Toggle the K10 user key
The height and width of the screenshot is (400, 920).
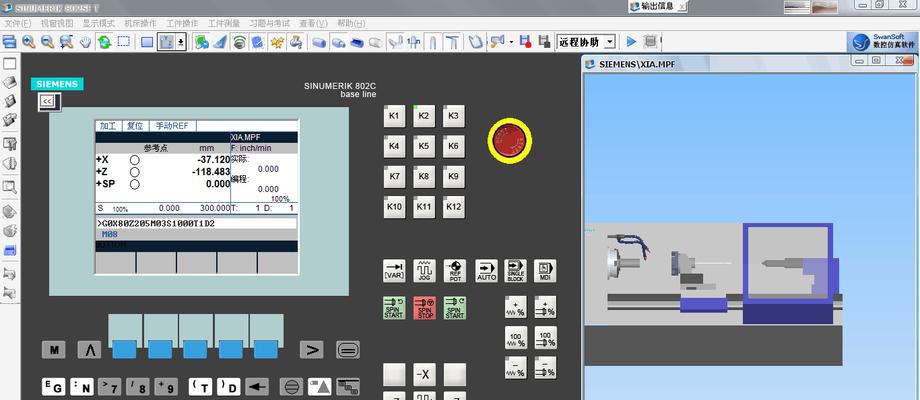[394, 207]
